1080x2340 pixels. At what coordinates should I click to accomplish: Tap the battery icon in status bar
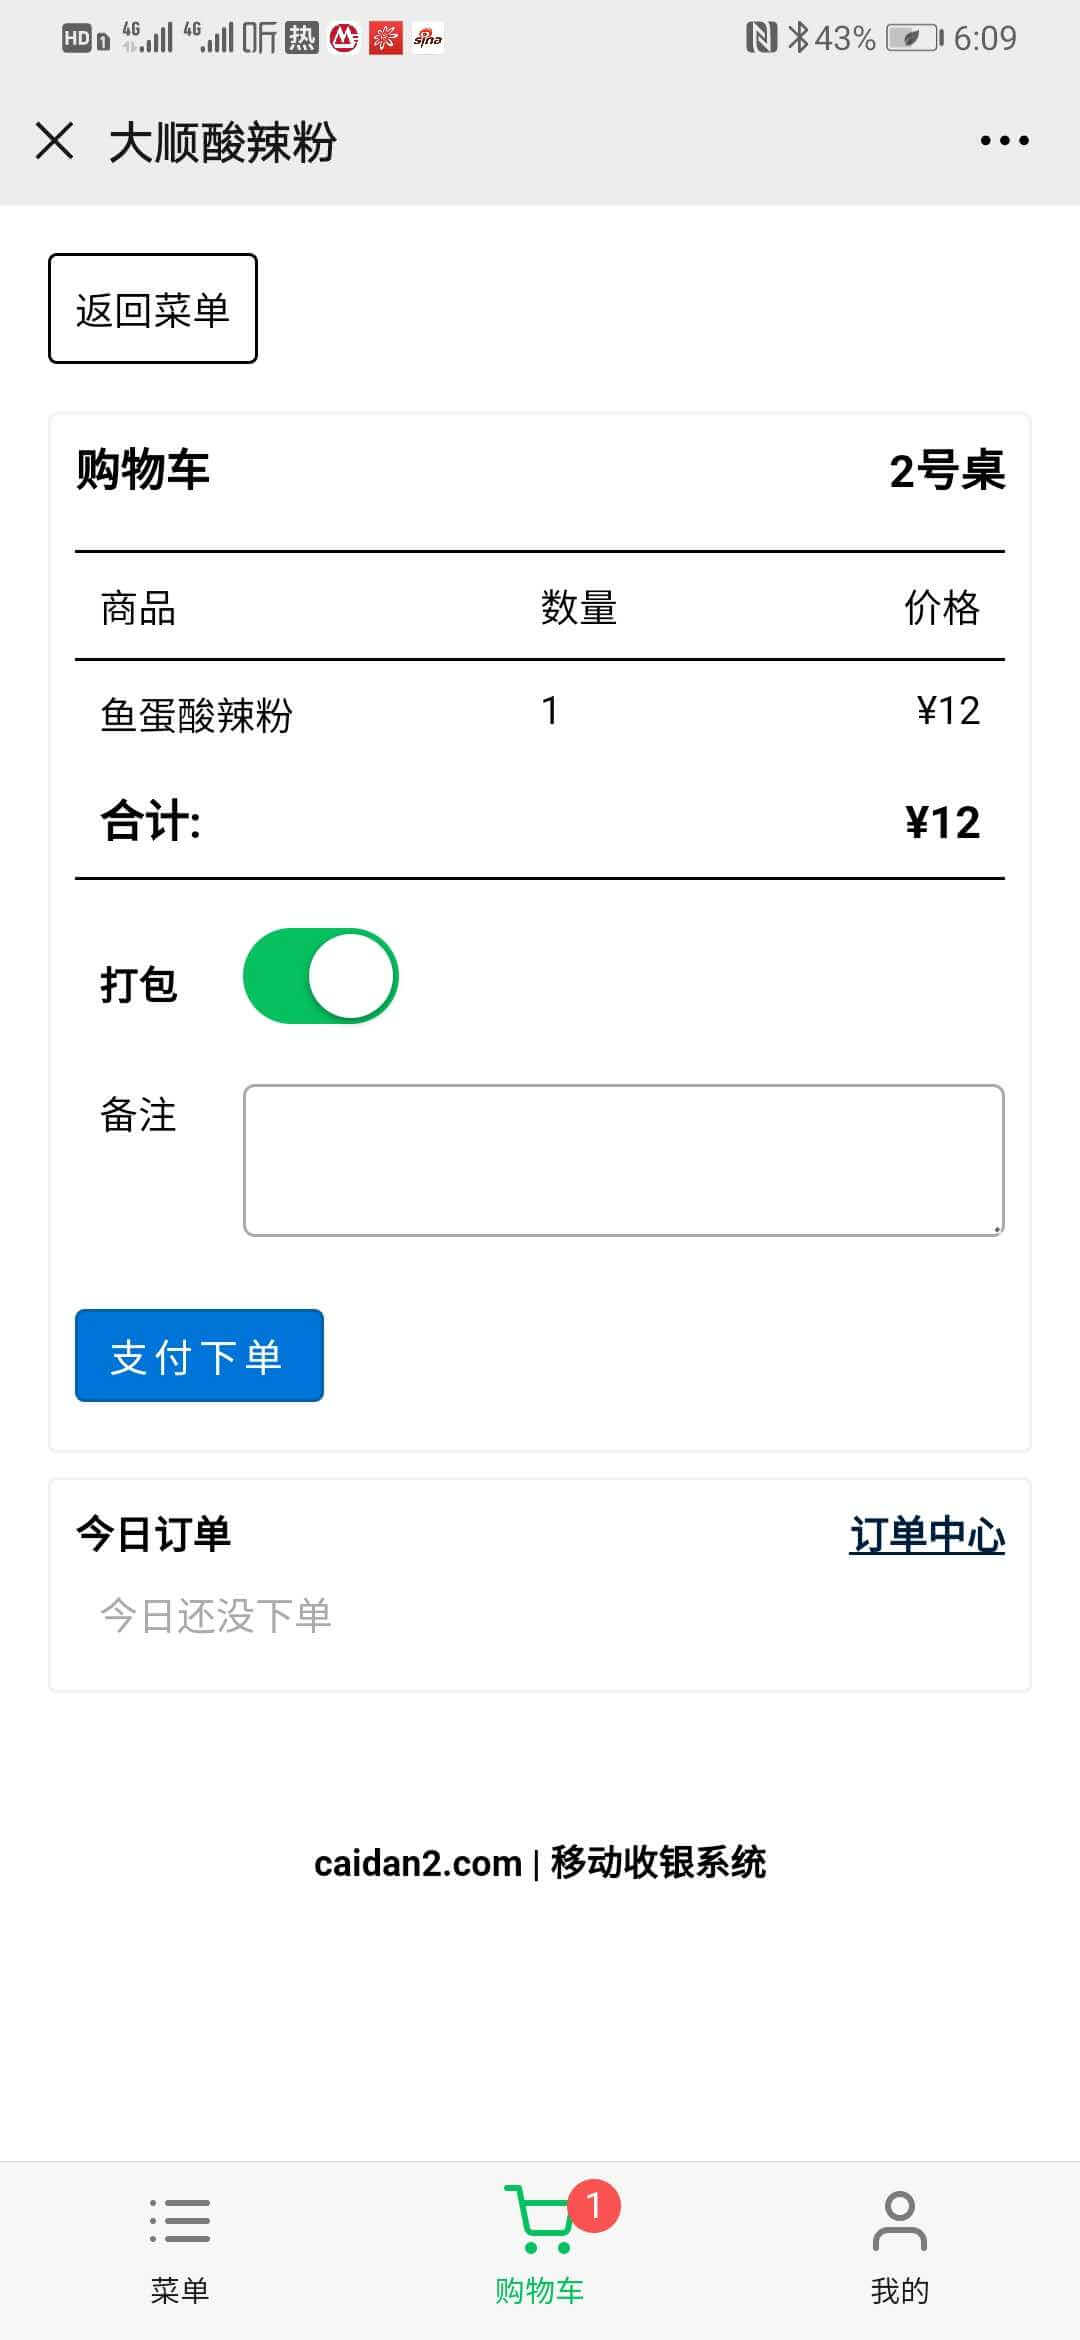tap(914, 38)
